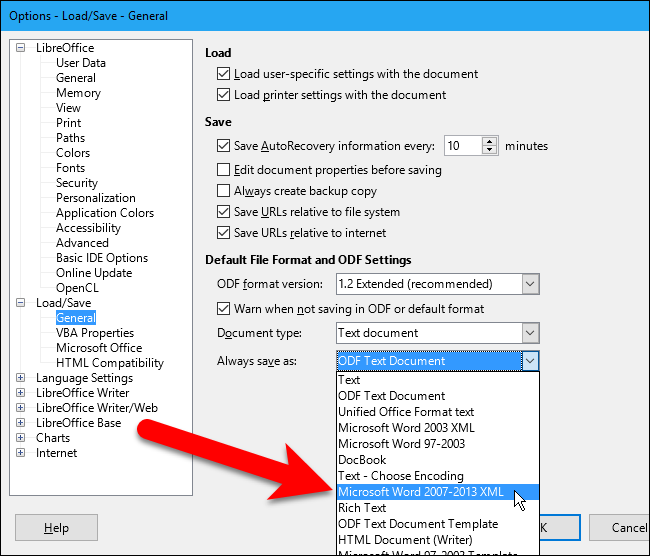Collapse the Load/Save tree node
The width and height of the screenshot is (650, 556).
coord(20,303)
